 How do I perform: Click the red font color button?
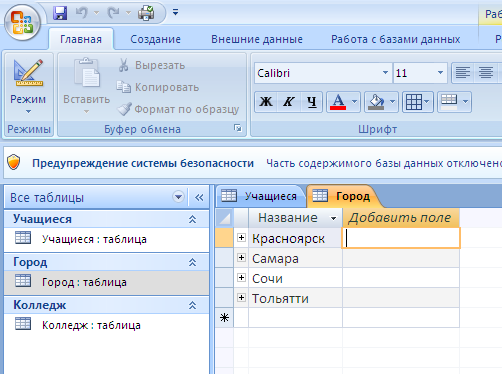click(x=338, y=102)
